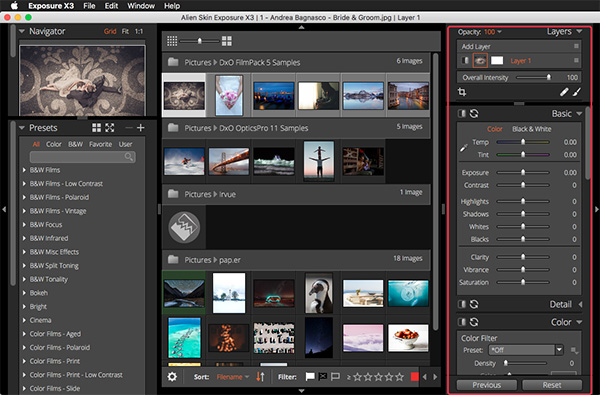Go to next filter page arrow
Screen dimensions: 600x395
tap(435, 377)
